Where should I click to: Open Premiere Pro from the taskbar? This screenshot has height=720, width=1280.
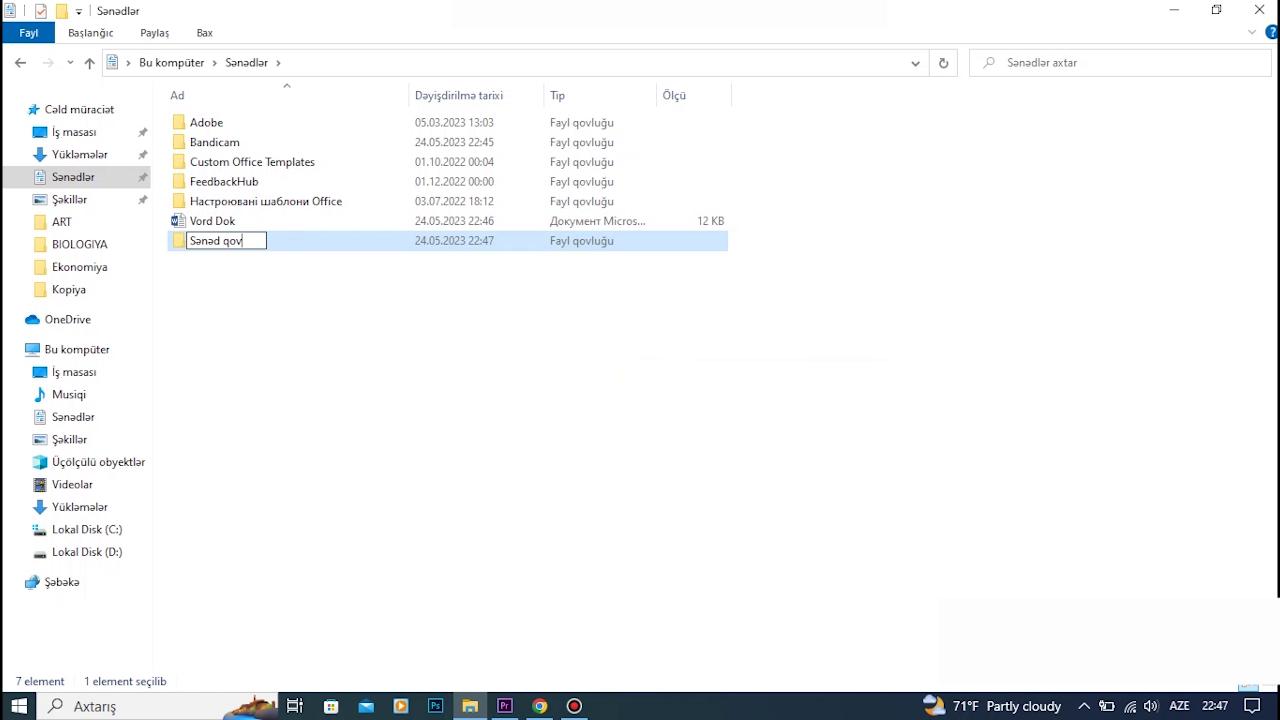pyautogui.click(x=505, y=706)
